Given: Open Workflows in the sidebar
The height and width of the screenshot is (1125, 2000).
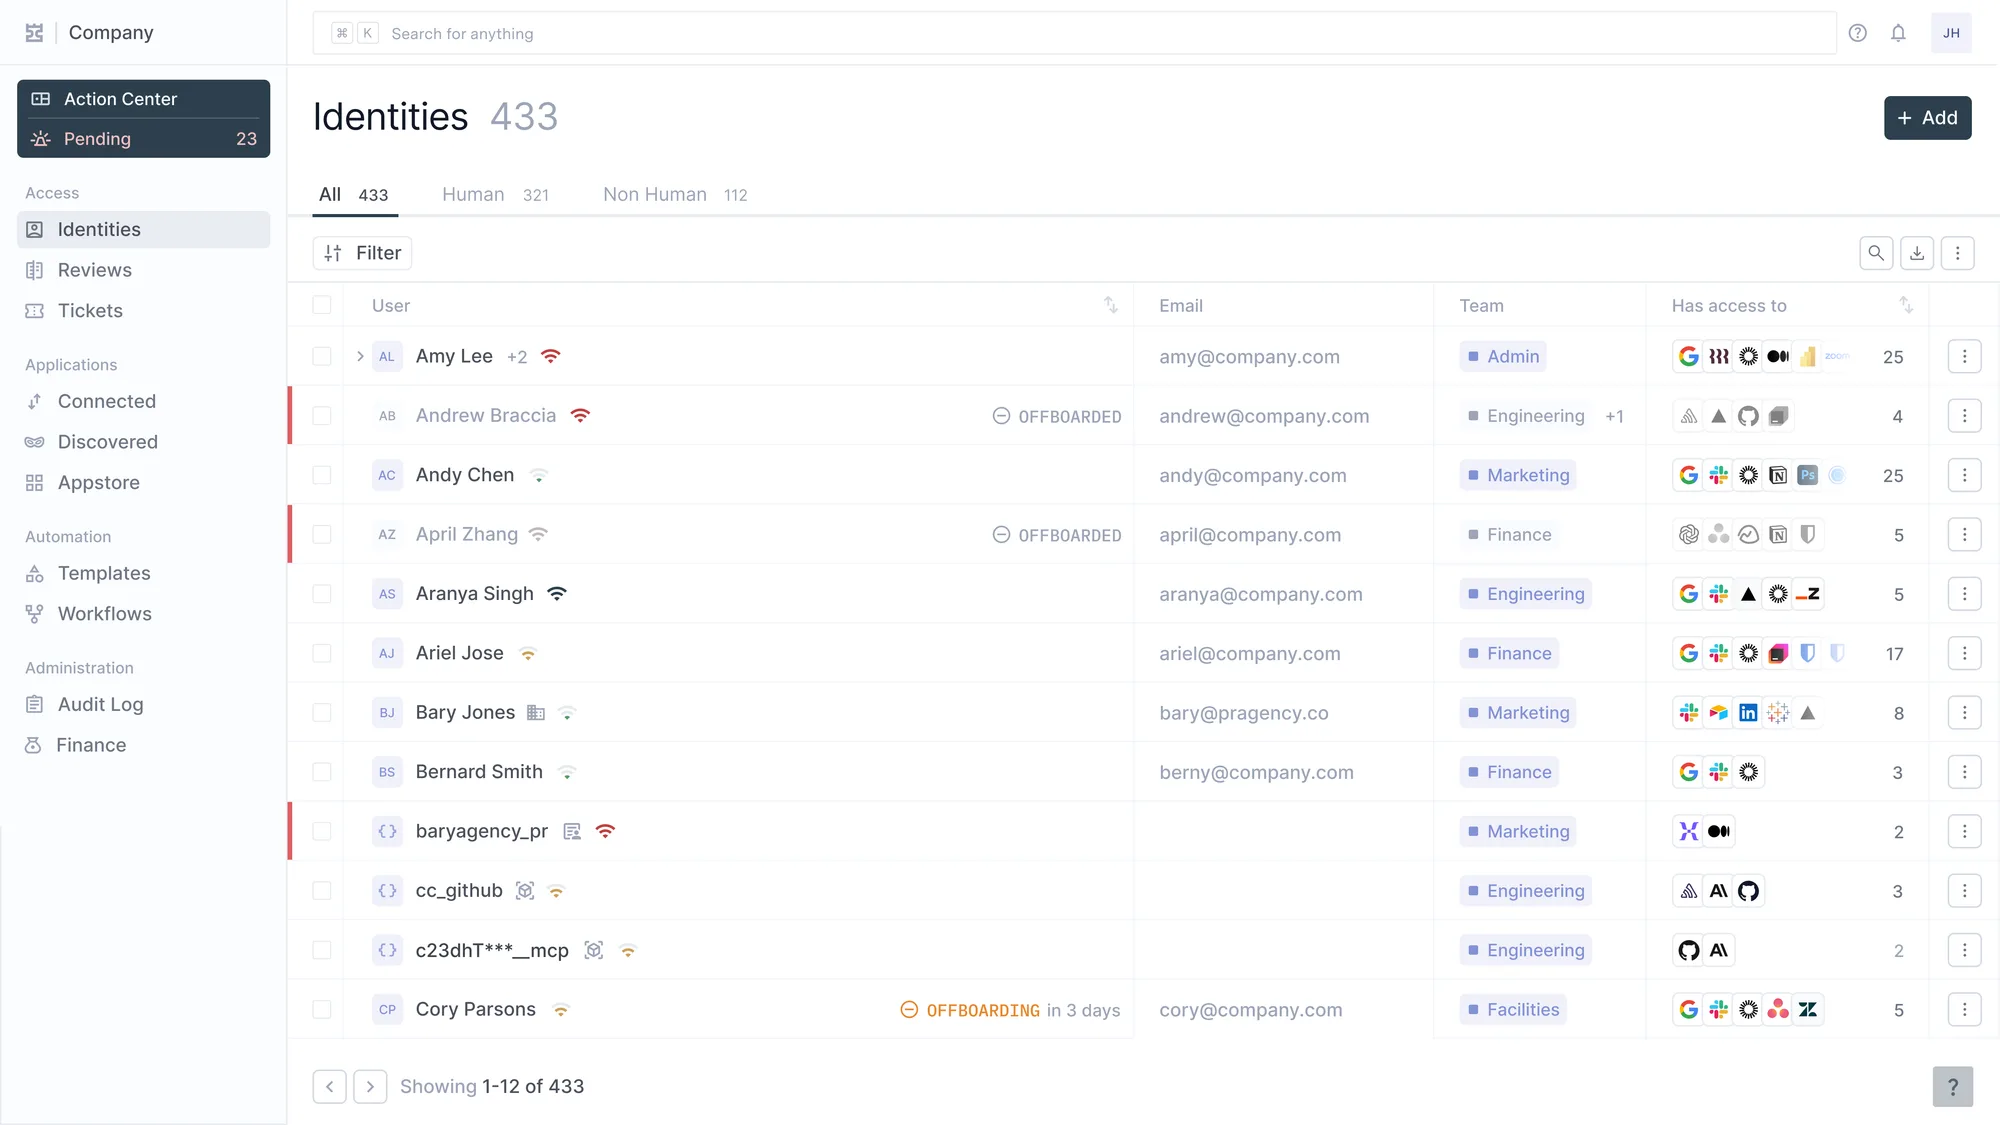Looking at the screenshot, I should point(143,614).
